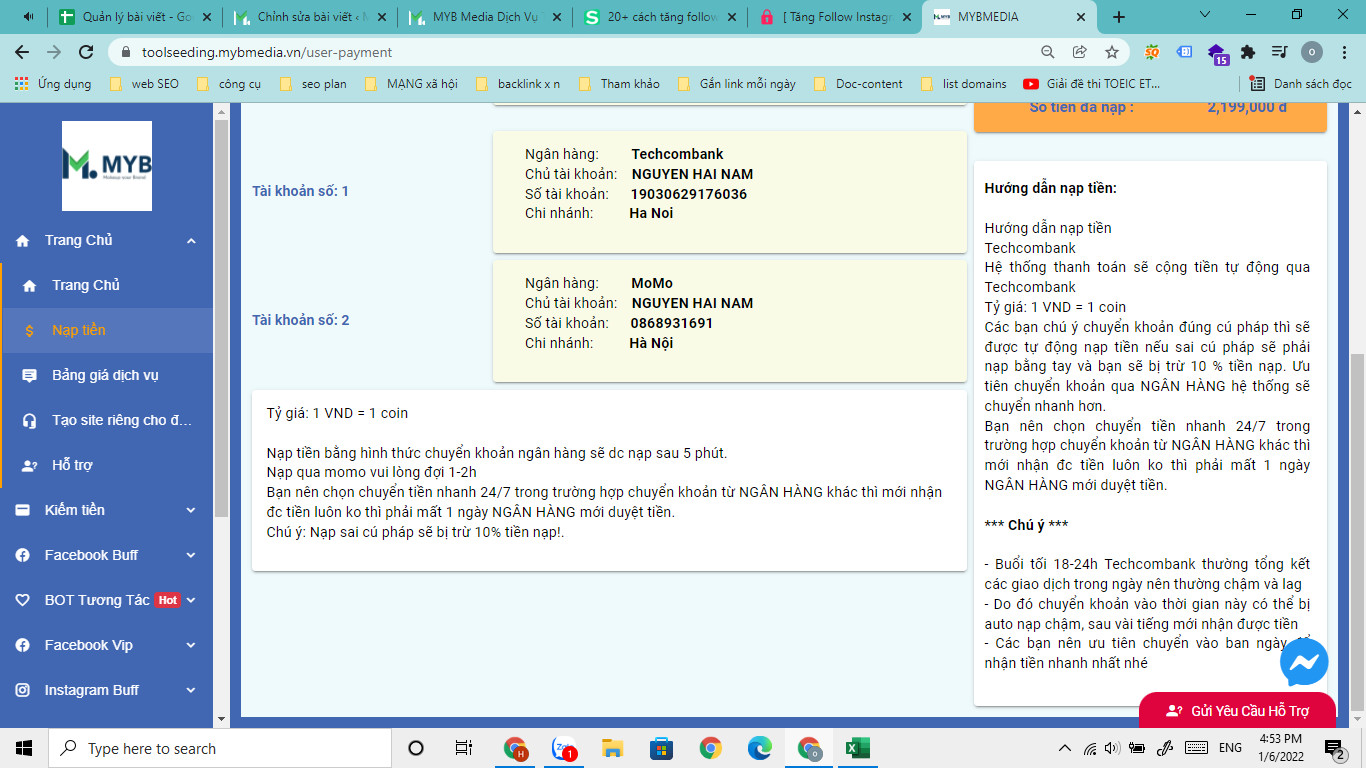Open the media control playlist icon

(x=1279, y=52)
